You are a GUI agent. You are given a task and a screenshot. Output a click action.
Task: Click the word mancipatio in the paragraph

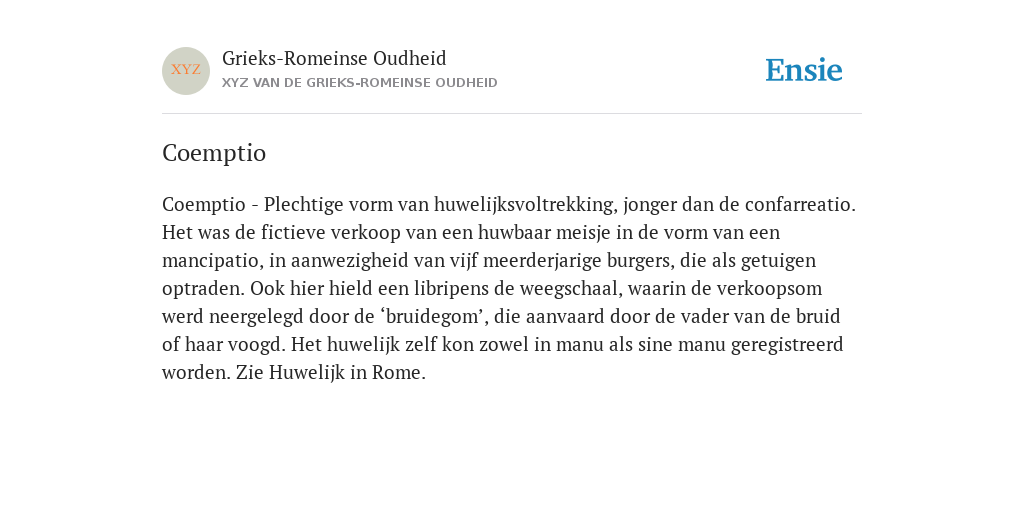212,261
